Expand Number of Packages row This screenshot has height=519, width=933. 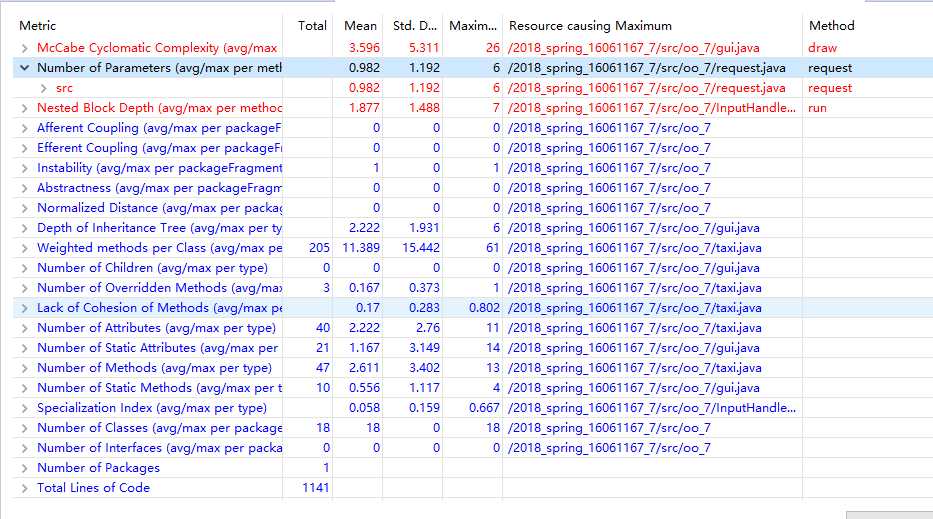click(x=24, y=468)
